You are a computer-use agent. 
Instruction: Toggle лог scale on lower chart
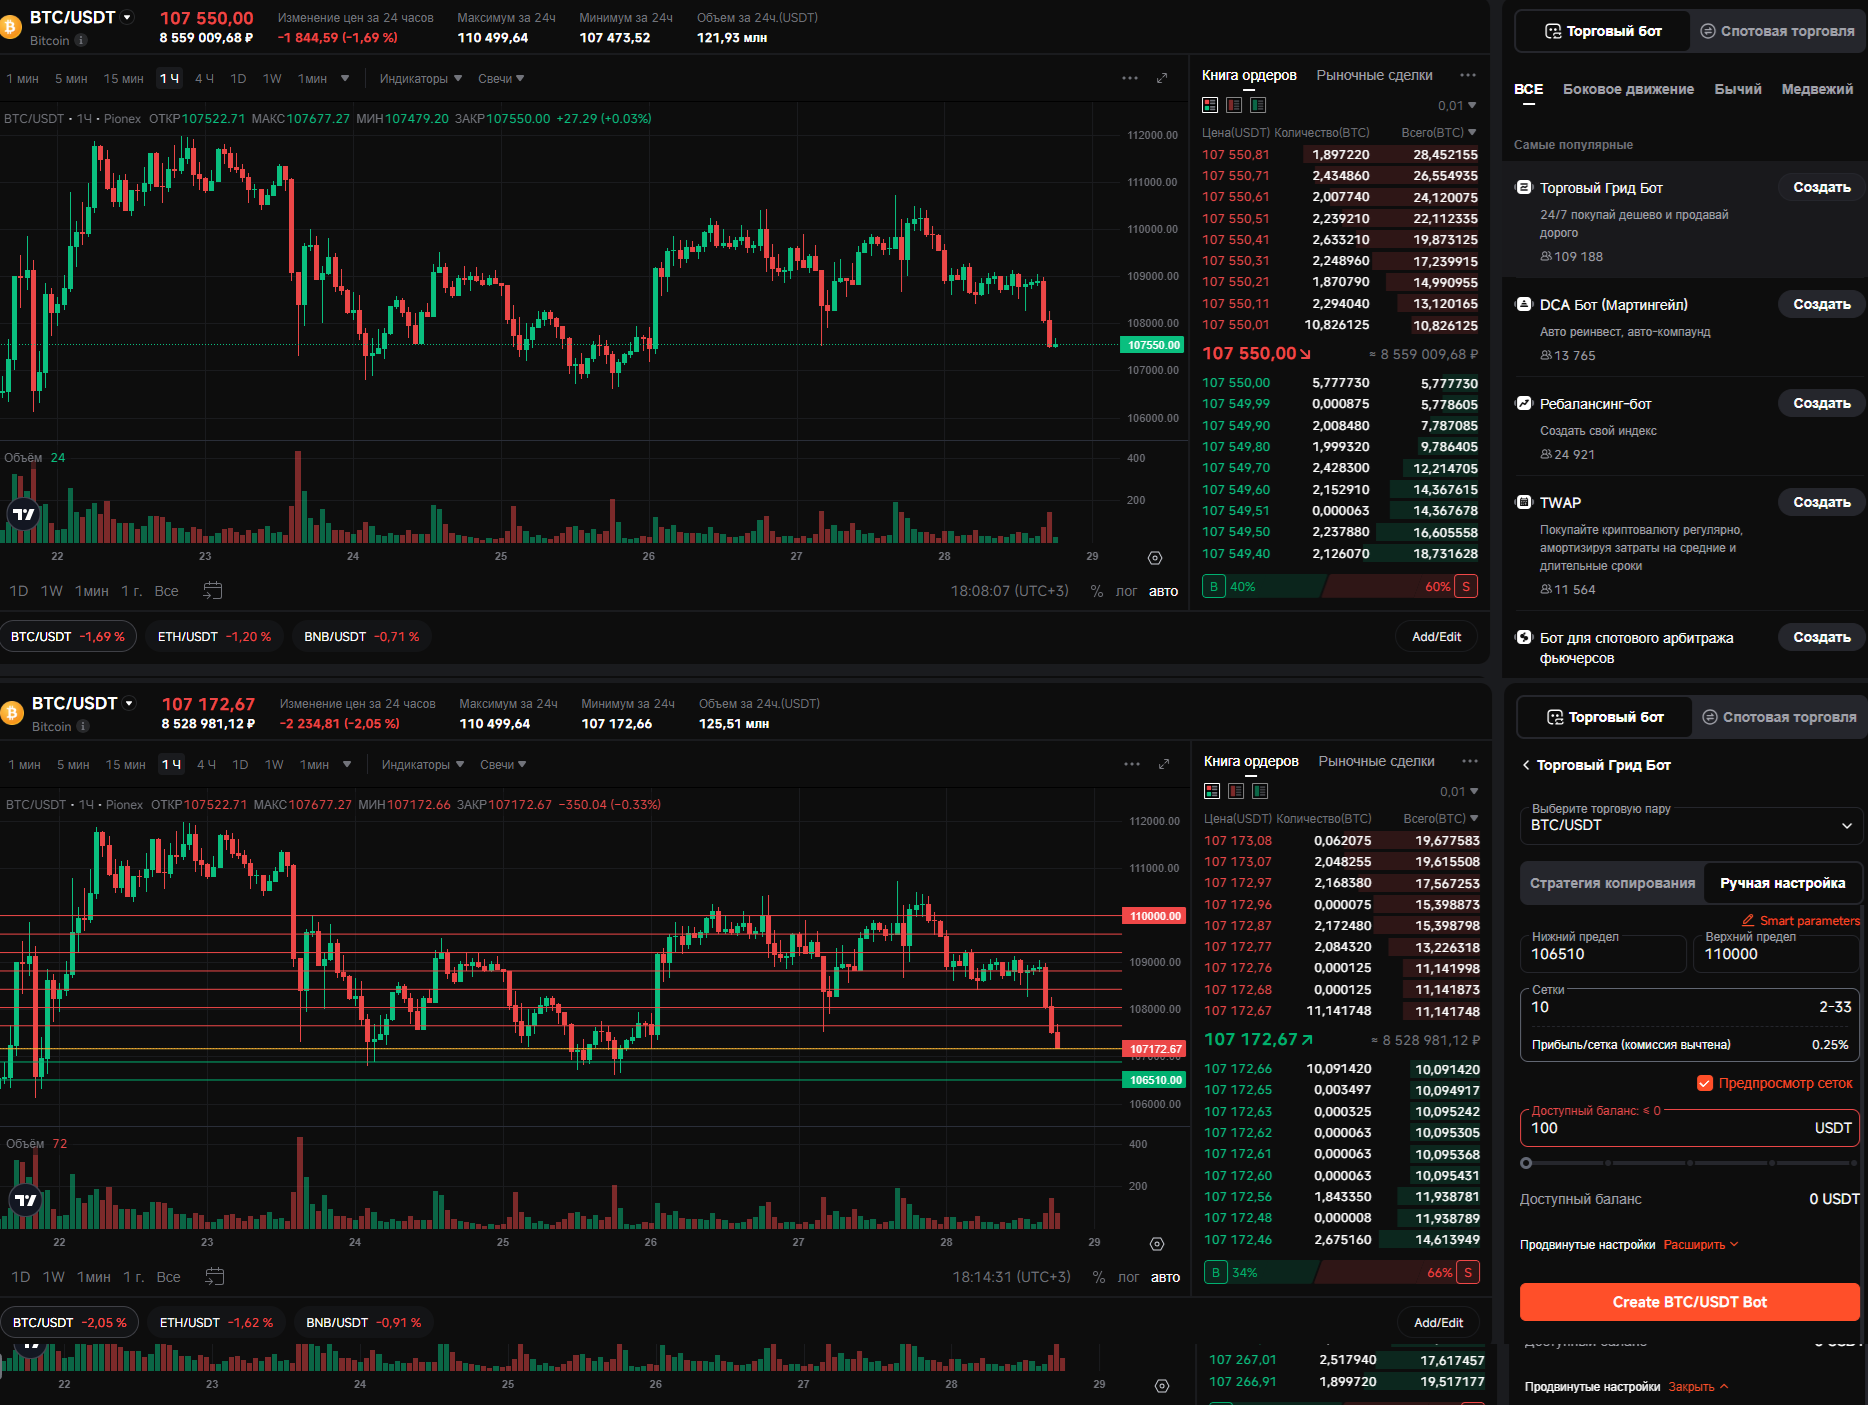(x=1128, y=1277)
